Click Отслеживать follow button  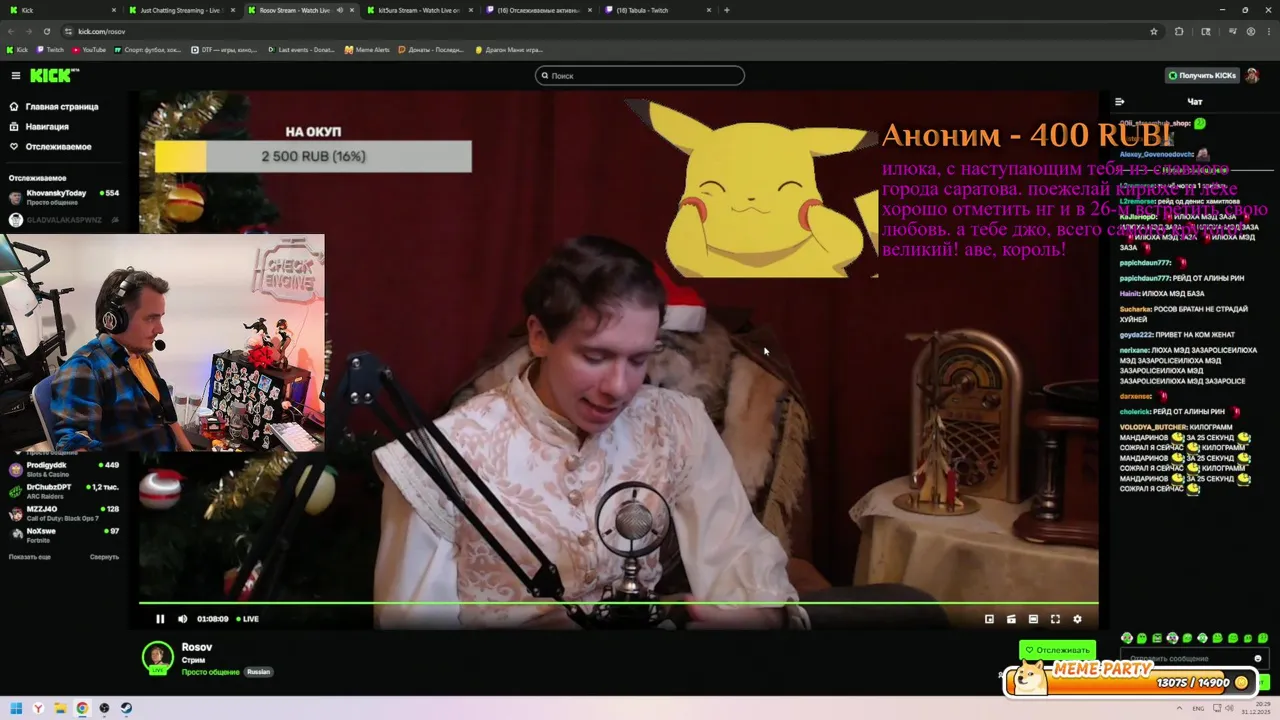[1057, 650]
